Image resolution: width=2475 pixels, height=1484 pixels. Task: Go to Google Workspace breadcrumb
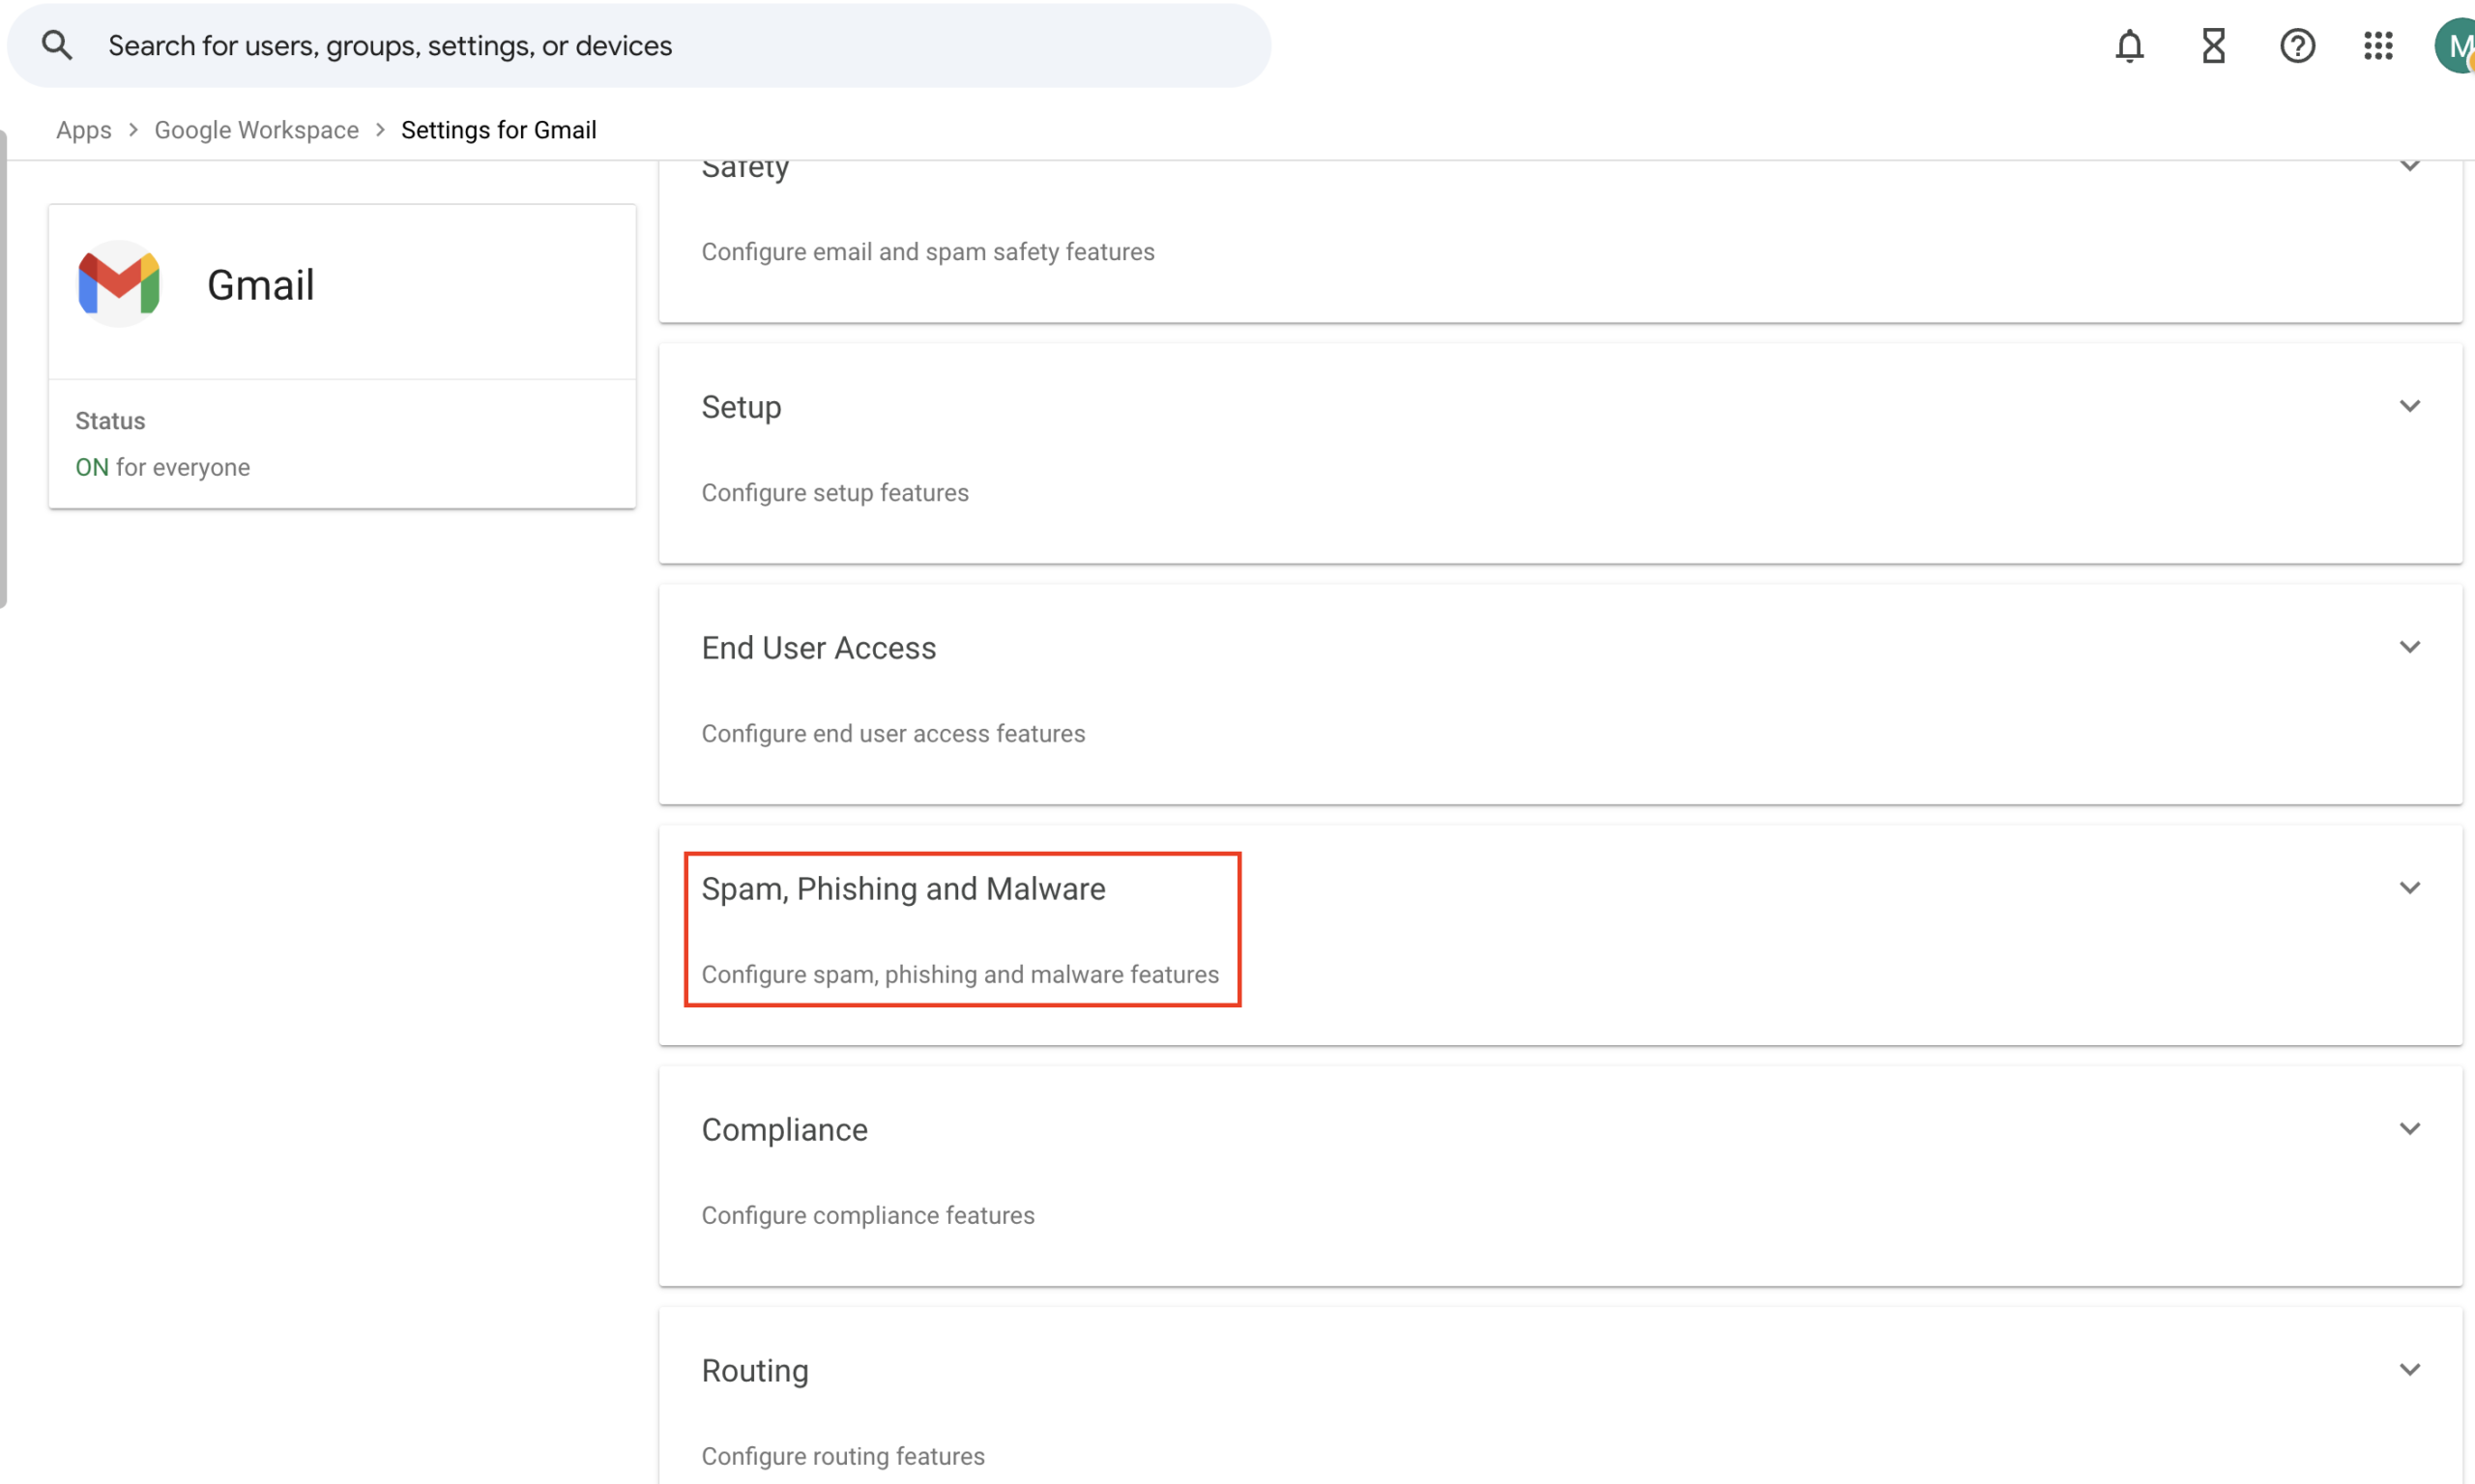click(256, 130)
